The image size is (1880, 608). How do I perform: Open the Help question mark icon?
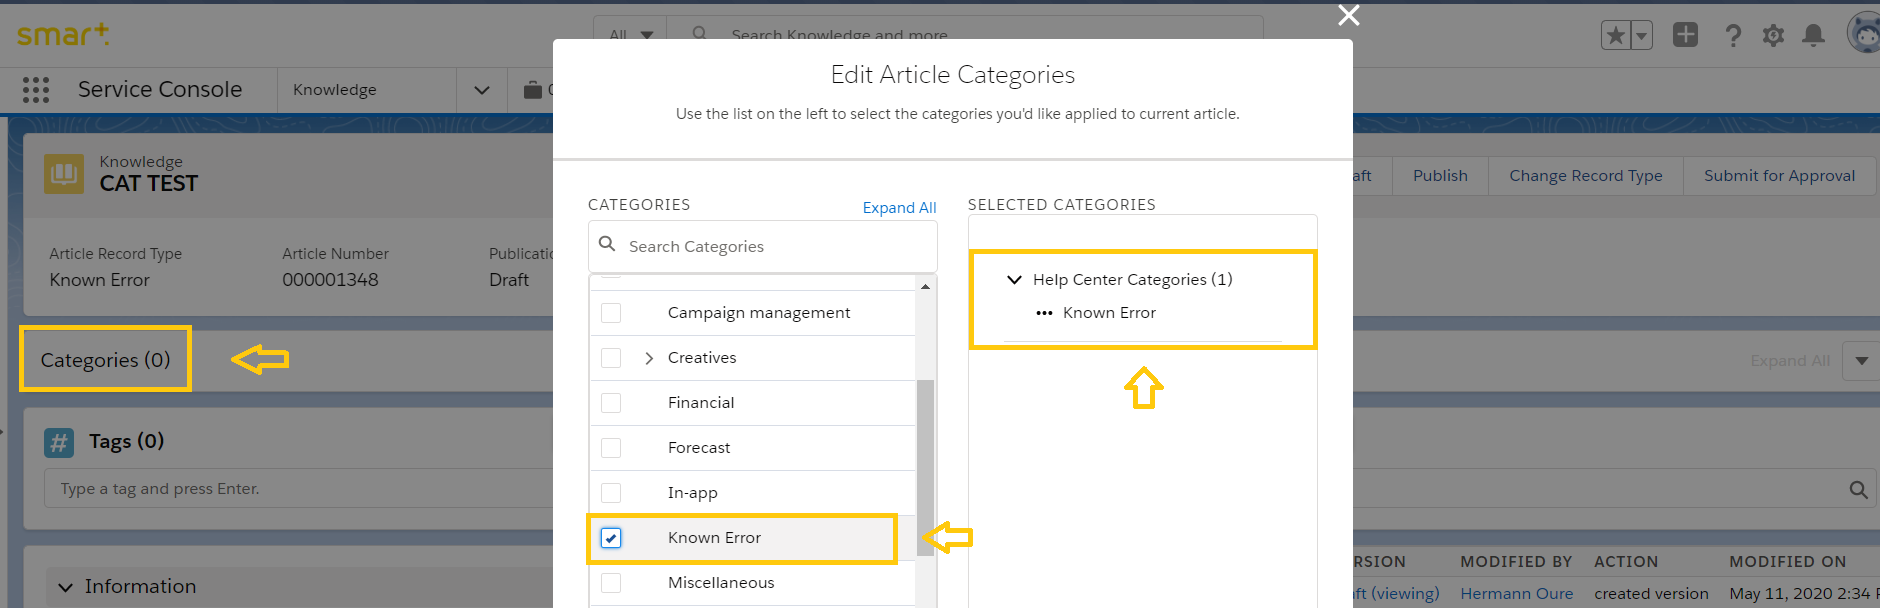1733,36
